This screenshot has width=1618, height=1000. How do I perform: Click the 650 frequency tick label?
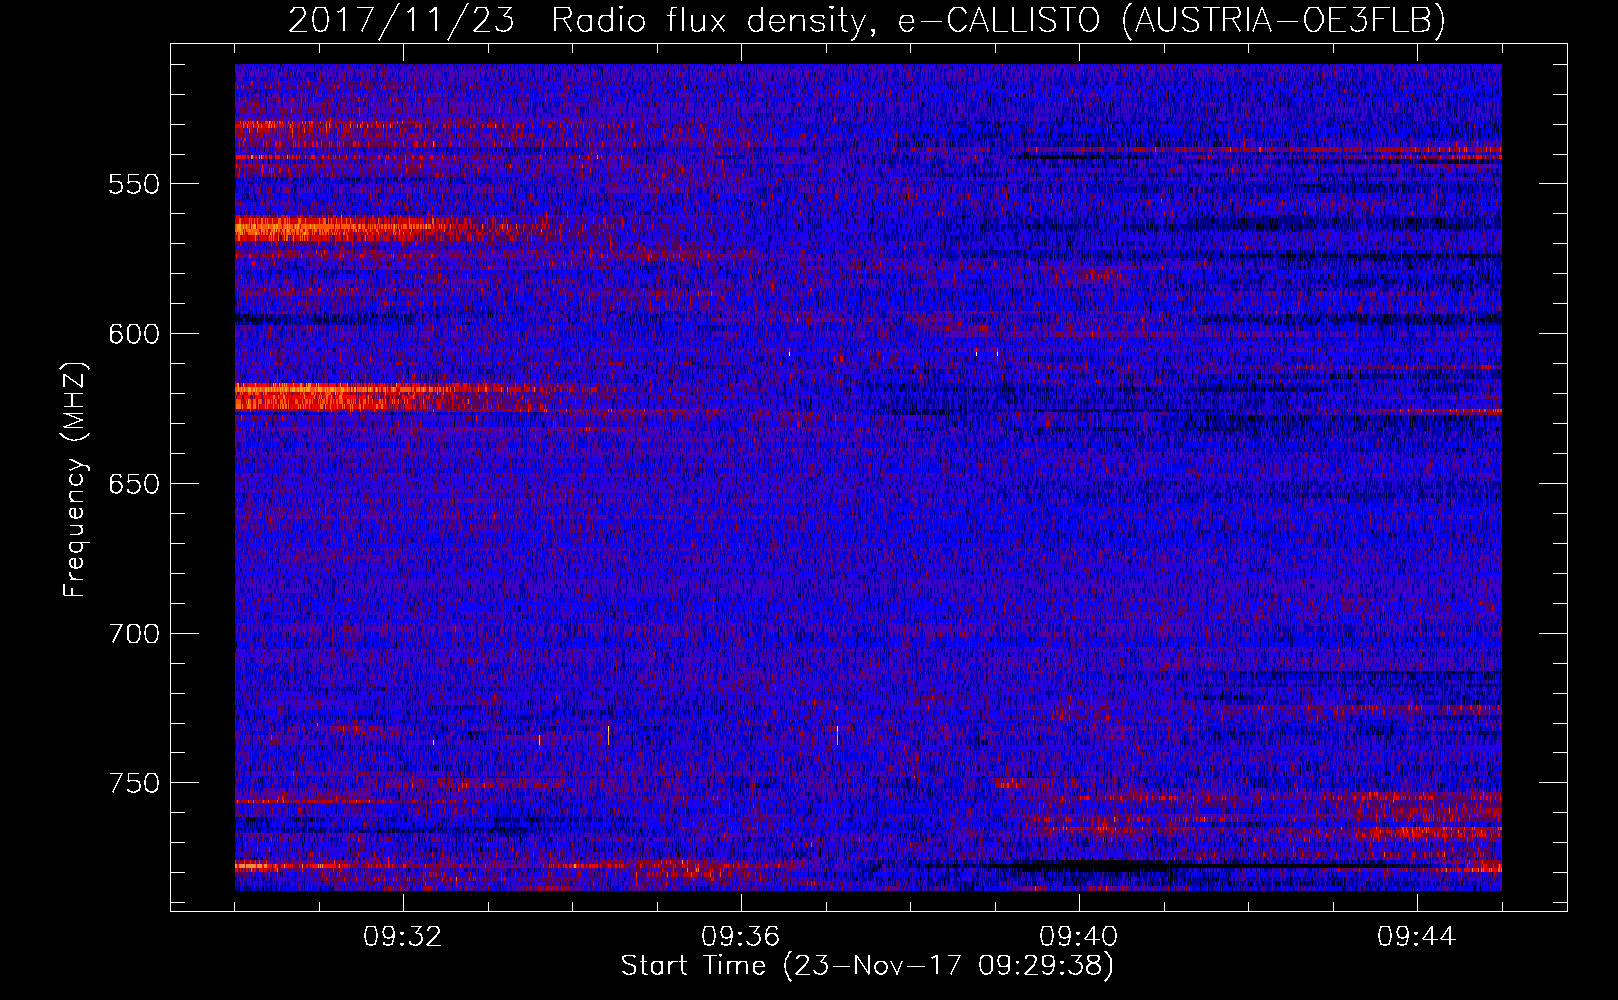click(x=134, y=485)
